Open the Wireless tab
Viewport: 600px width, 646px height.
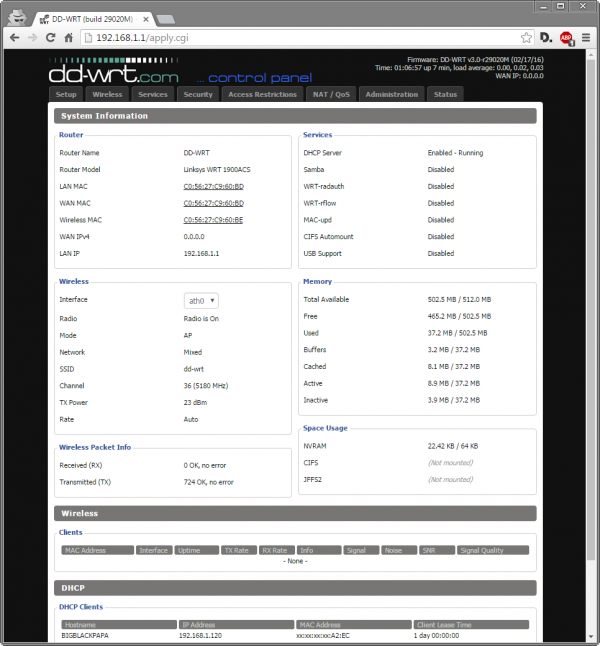107,94
